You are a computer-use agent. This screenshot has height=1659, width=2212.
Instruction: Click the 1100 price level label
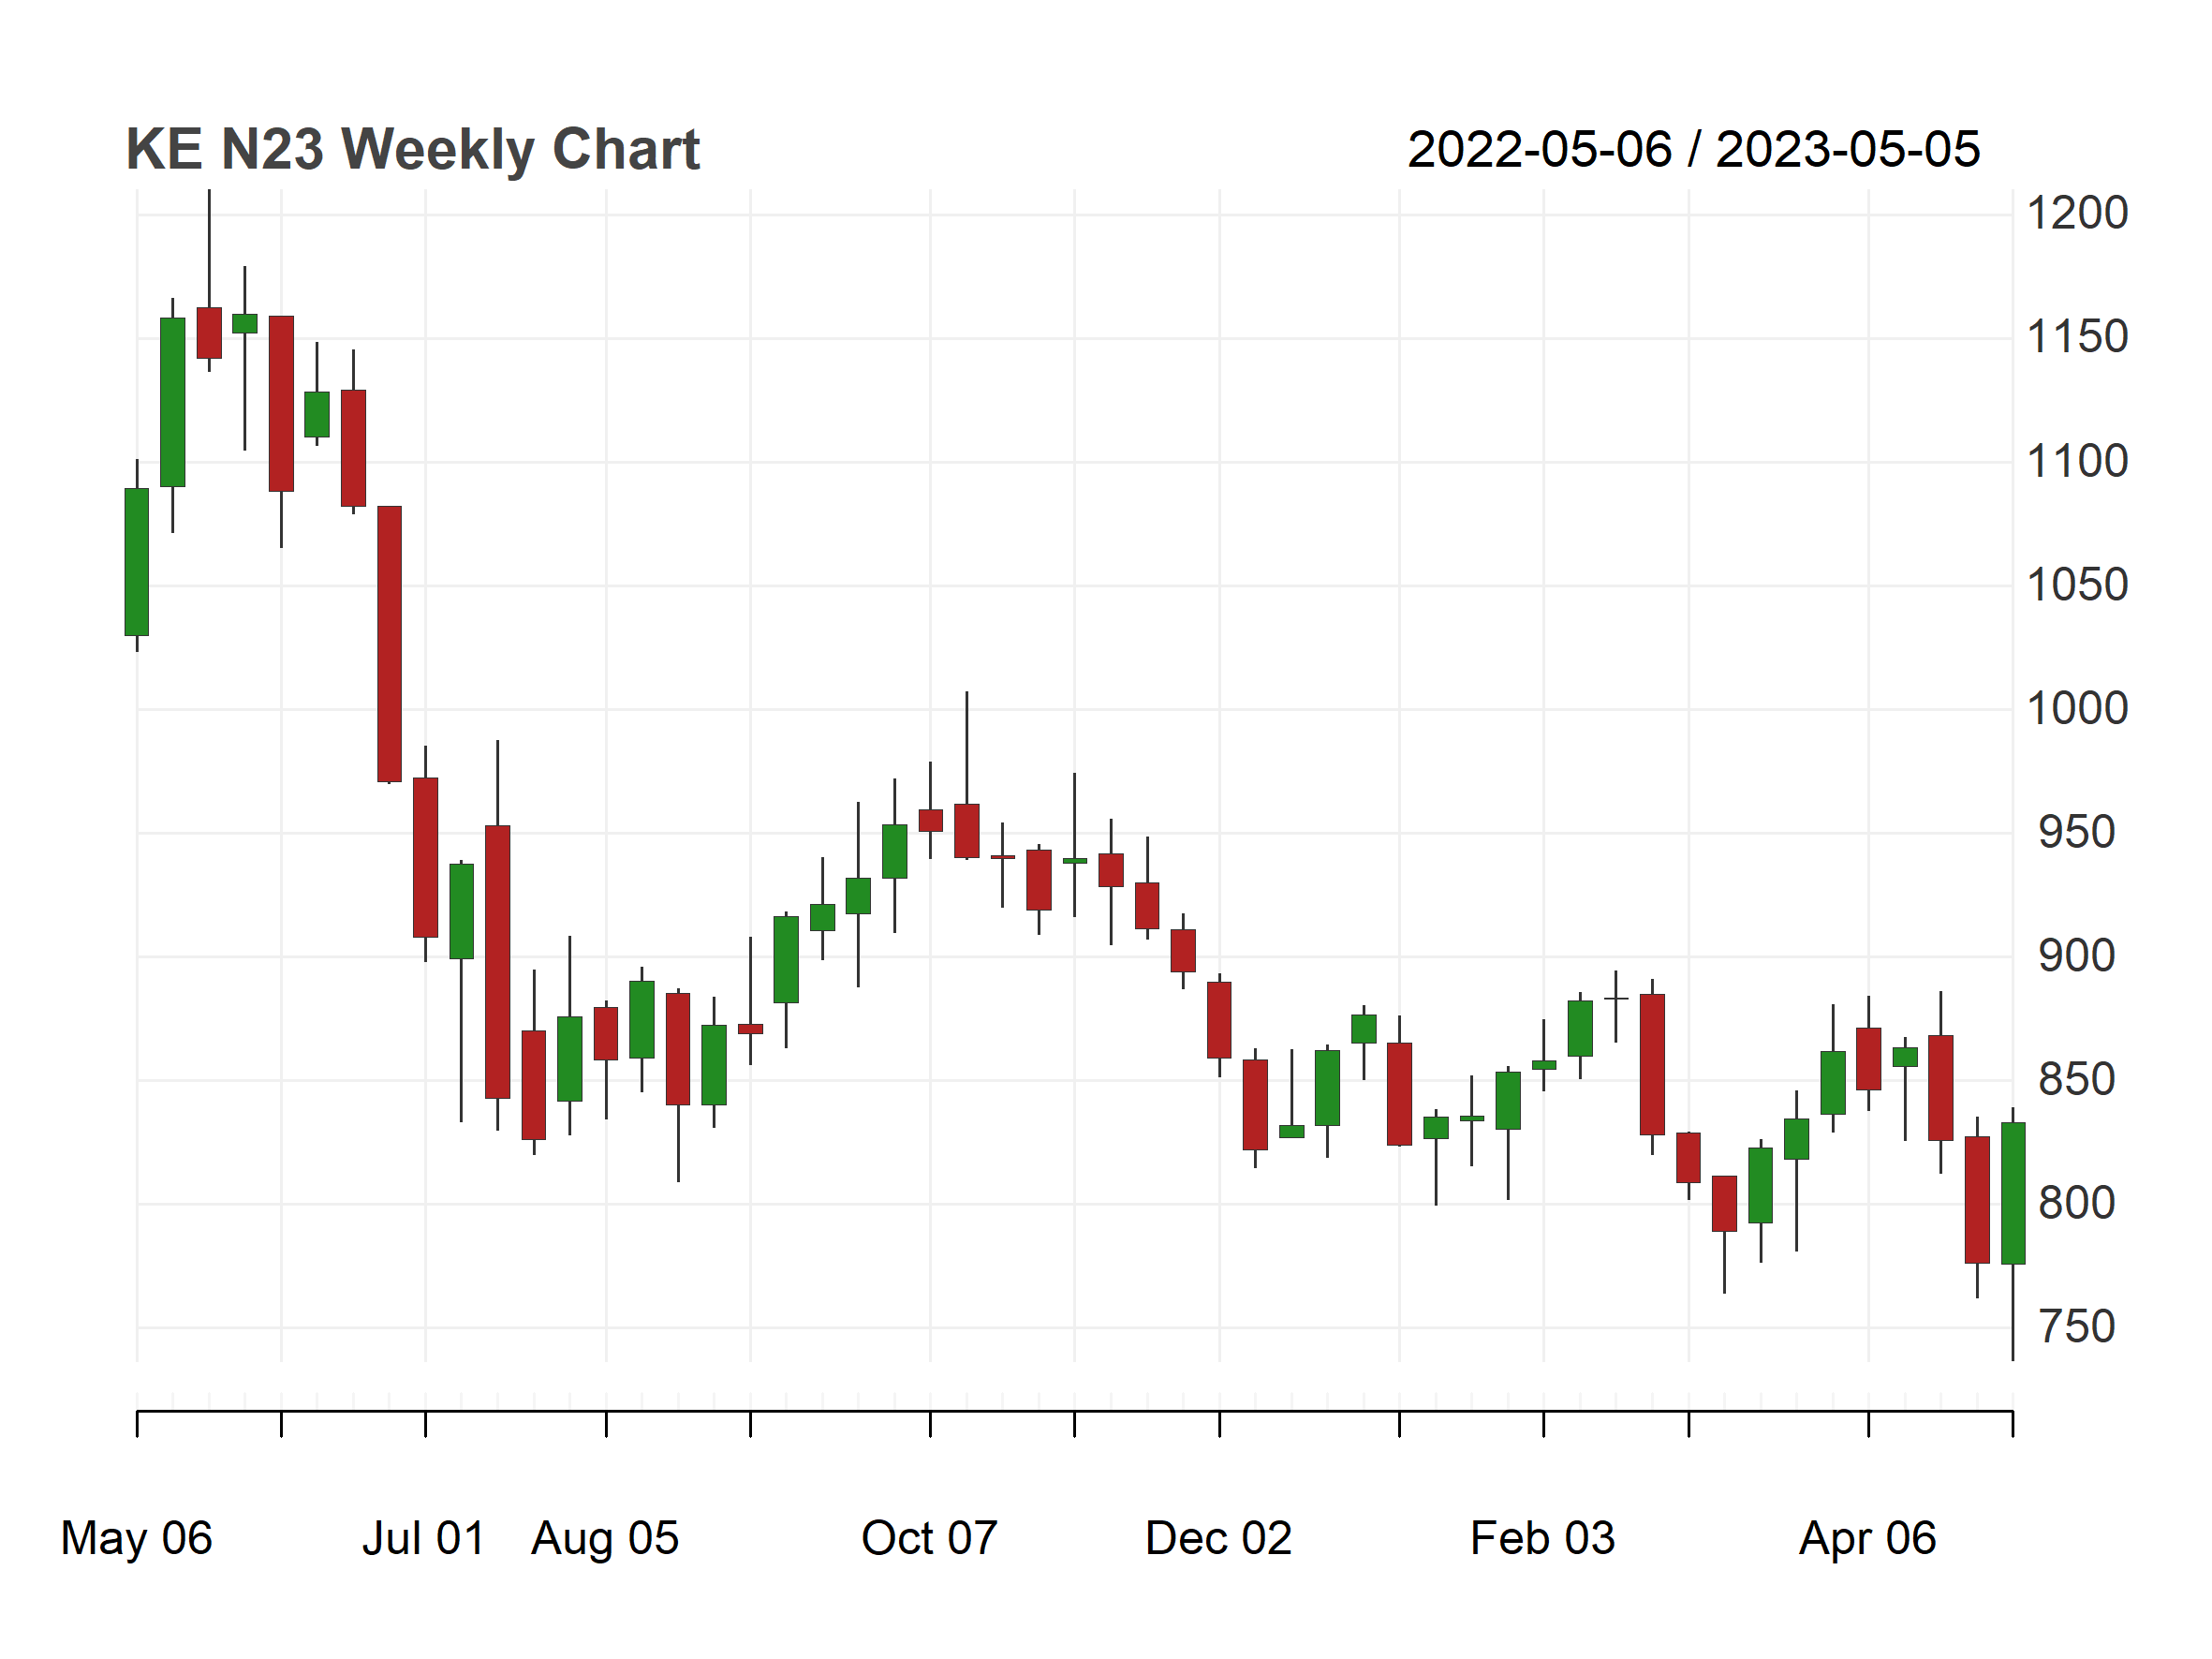point(2077,462)
